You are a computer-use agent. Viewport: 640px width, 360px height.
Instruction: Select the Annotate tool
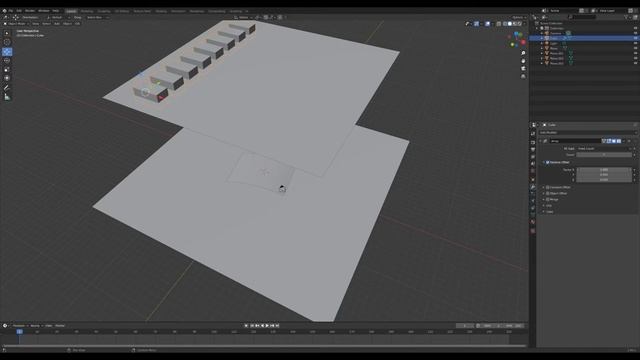click(x=7, y=88)
